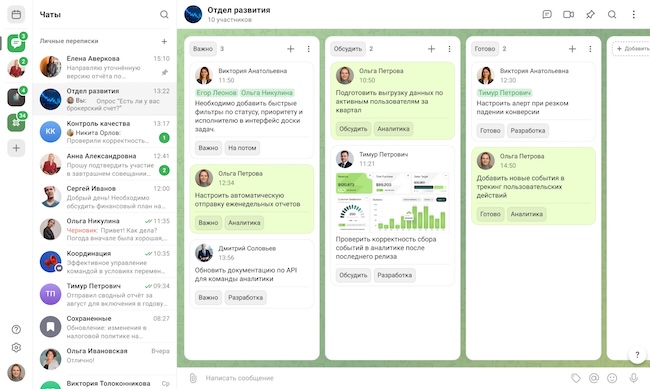The image size is (650, 389).
Task: Add a new workspace with the sidebar plus
Action: (x=16, y=148)
